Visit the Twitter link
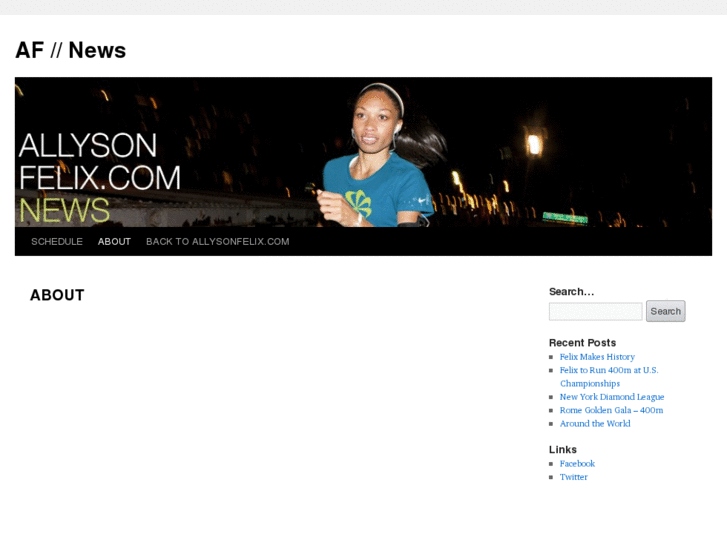The image size is (727, 545). point(574,477)
